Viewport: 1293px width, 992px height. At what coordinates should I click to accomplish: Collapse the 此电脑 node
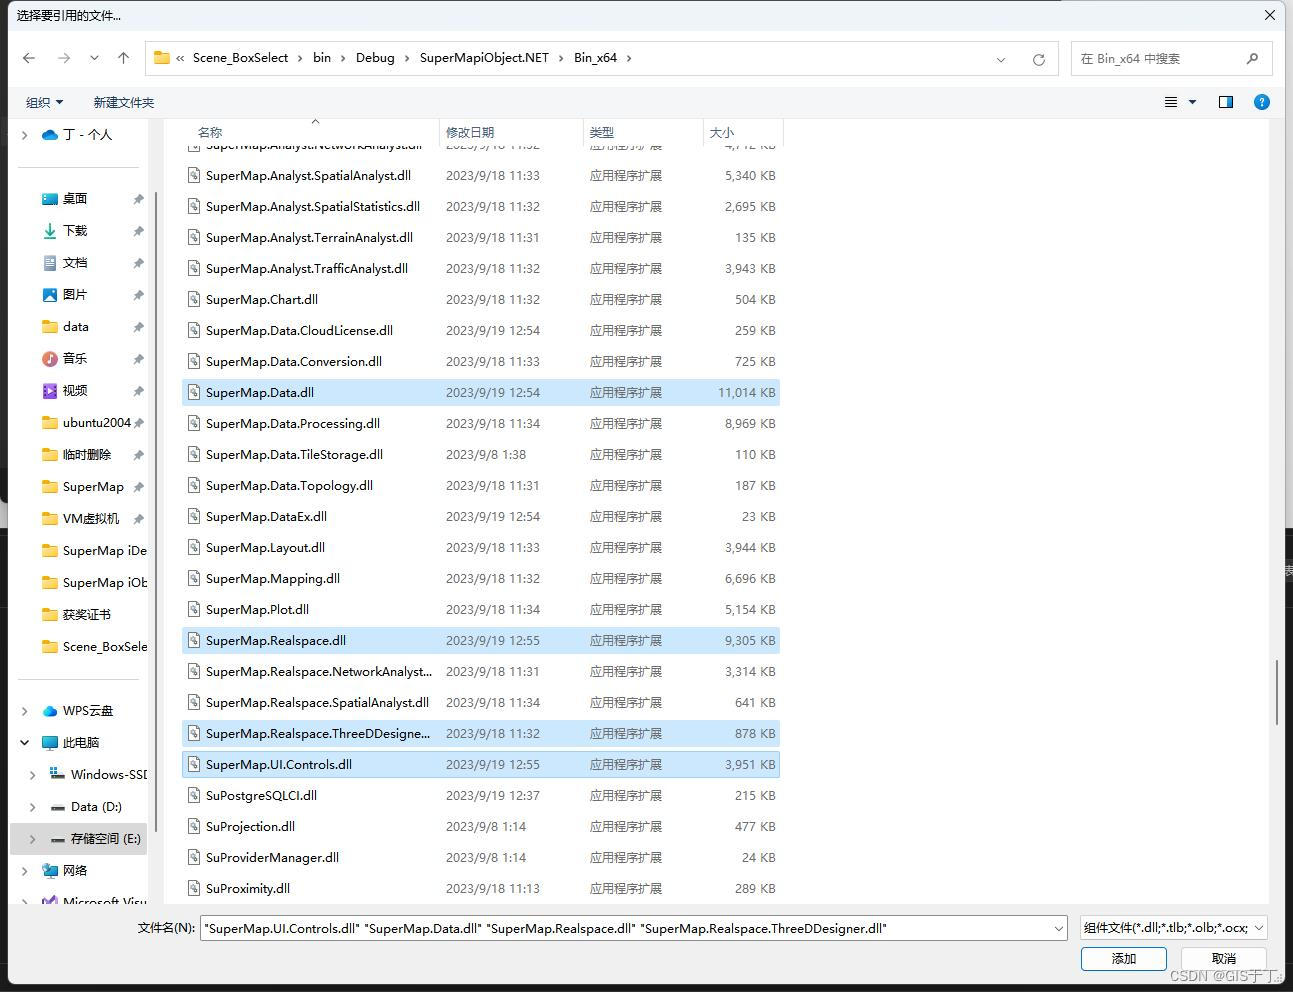pyautogui.click(x=24, y=742)
